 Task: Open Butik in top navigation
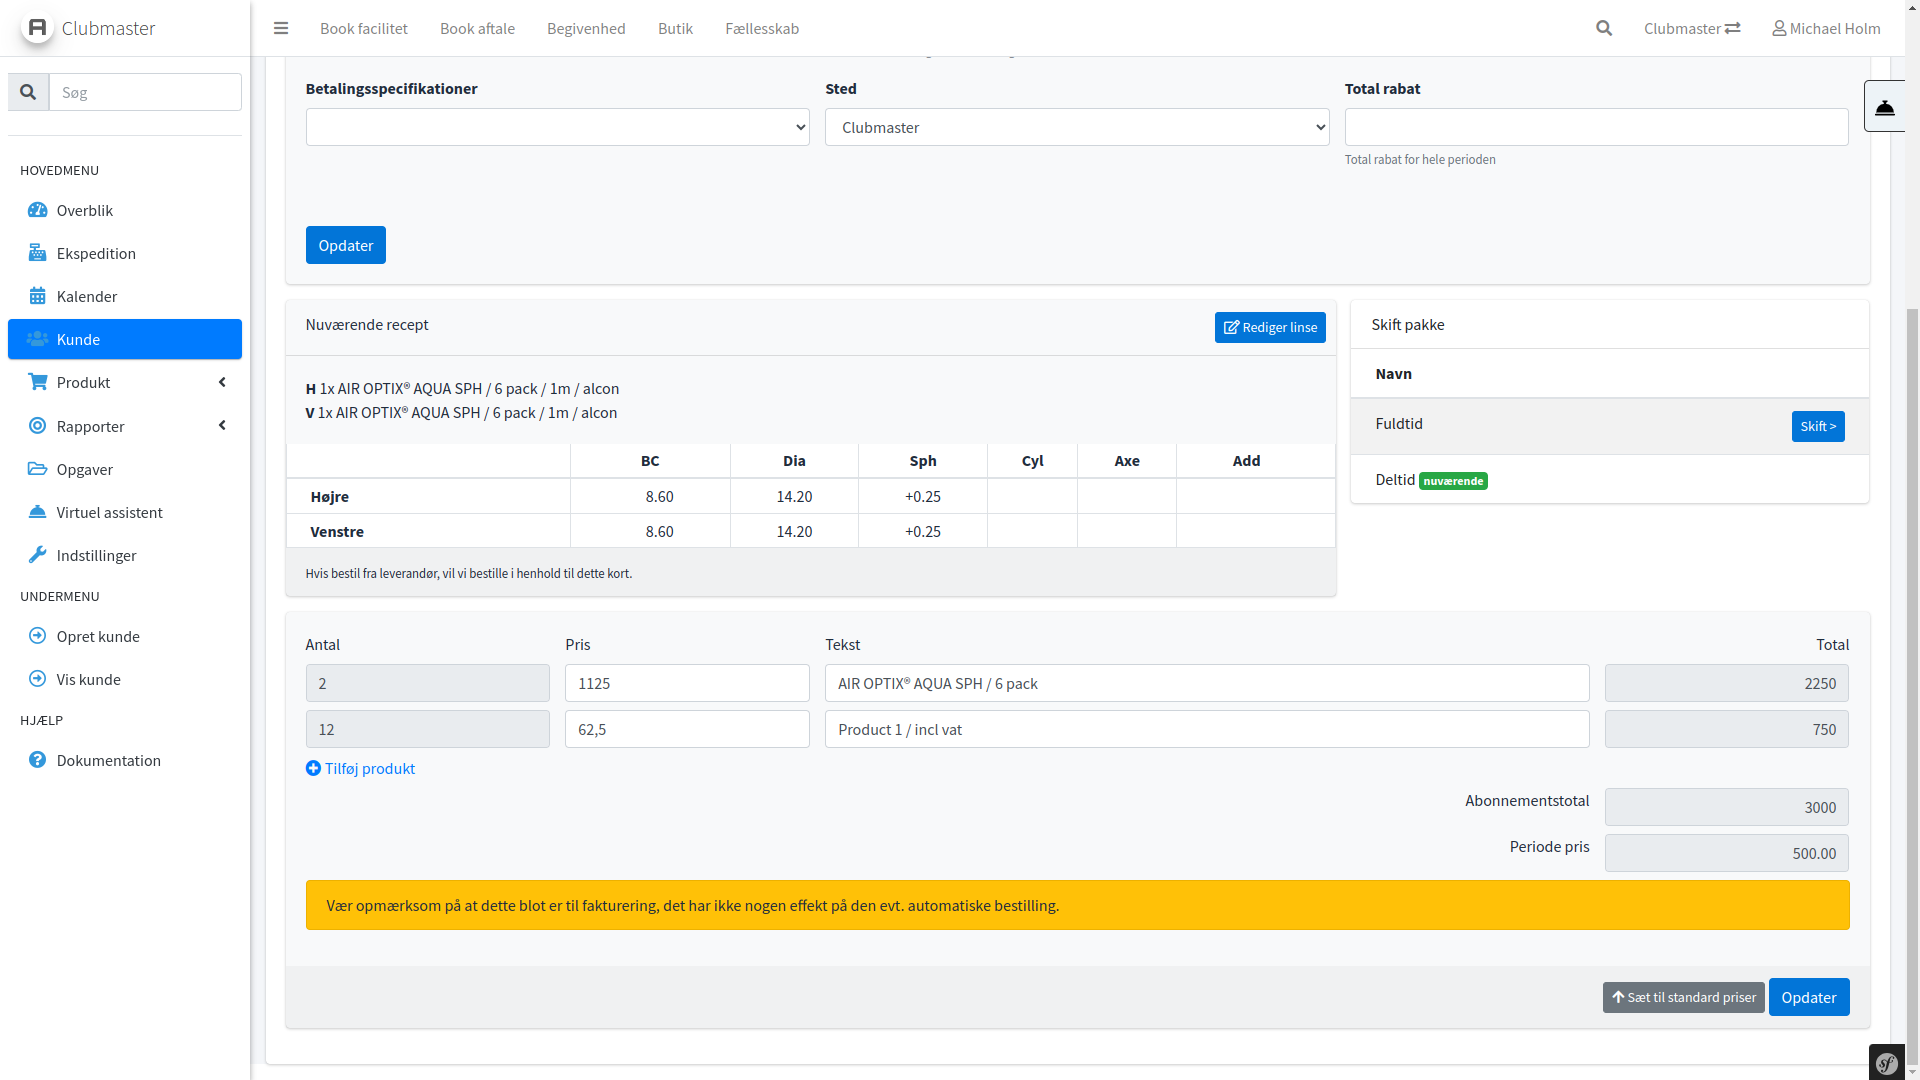coord(675,28)
